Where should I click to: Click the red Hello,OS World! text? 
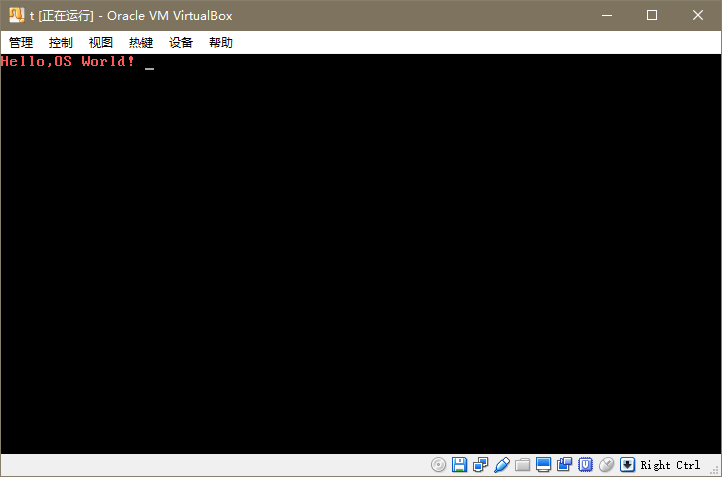[x=68, y=62]
